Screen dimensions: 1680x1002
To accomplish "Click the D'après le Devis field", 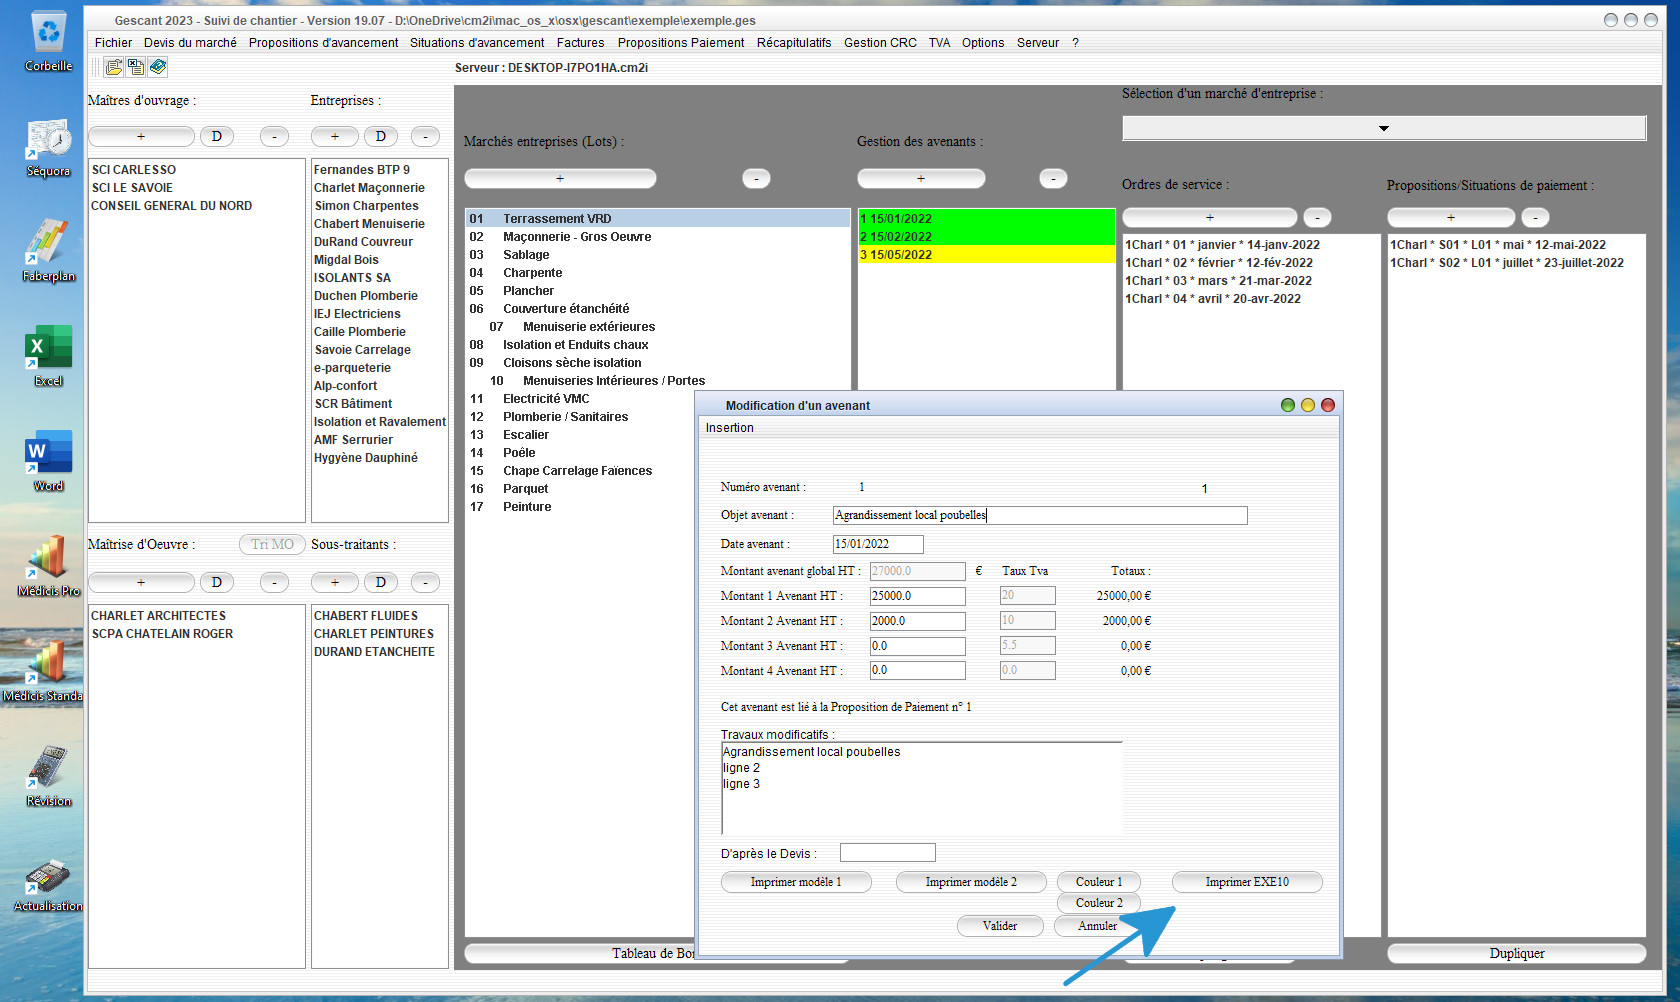I will (888, 853).
